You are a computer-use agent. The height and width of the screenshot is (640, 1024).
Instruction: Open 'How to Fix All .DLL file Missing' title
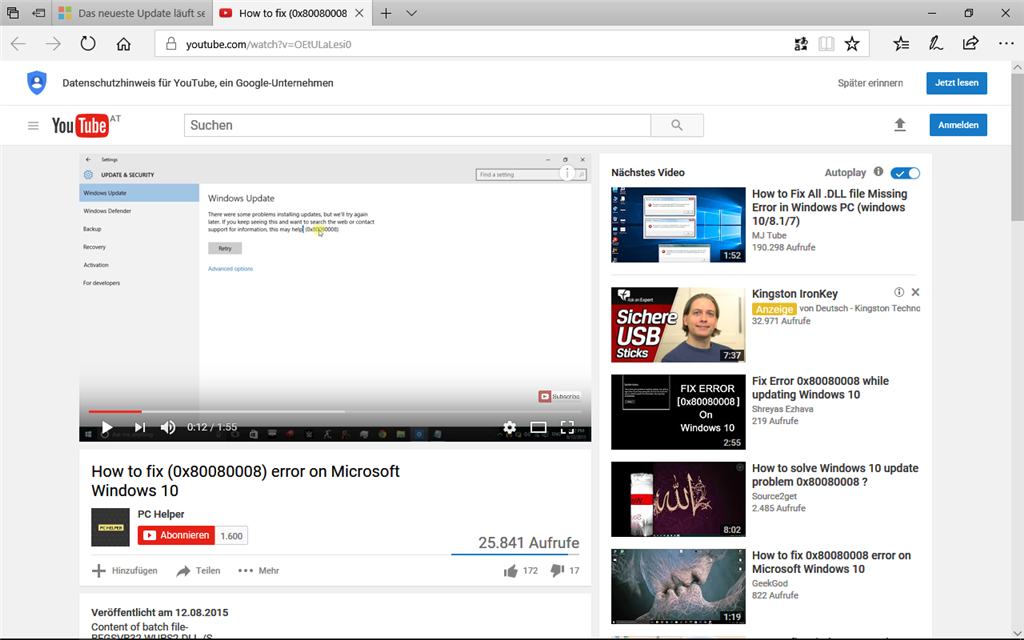[x=829, y=207]
